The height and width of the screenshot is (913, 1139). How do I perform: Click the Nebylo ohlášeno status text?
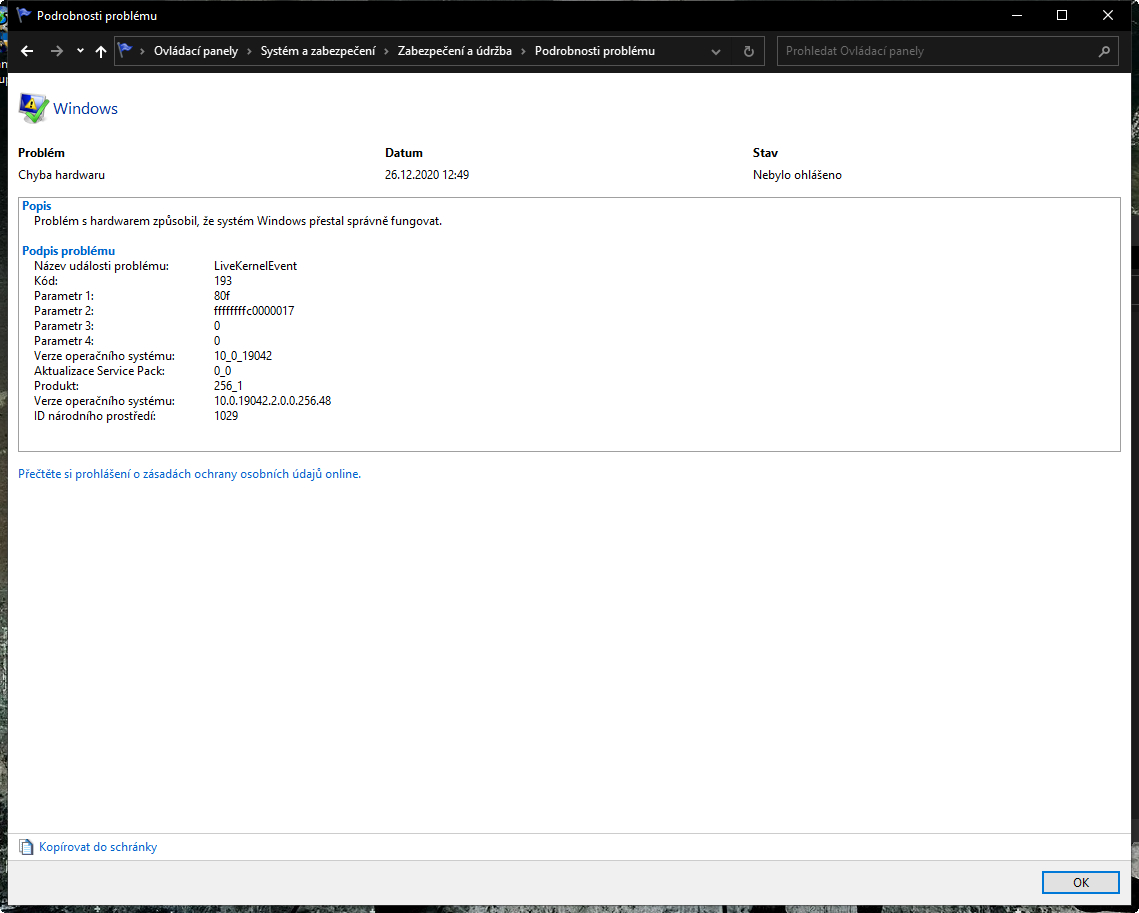(798, 175)
